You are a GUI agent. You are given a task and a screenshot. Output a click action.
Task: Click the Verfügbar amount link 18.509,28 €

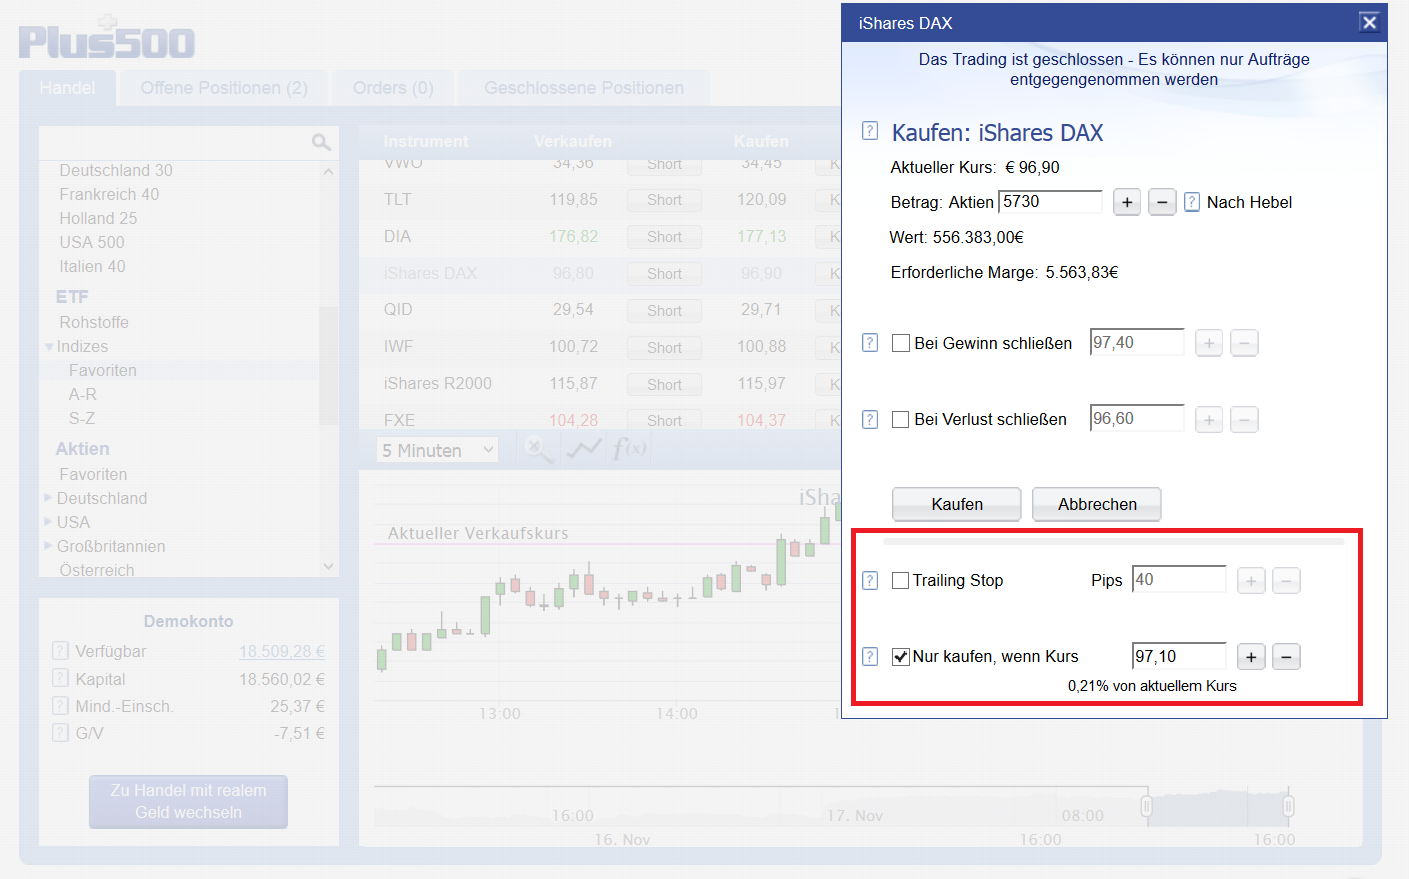pos(282,651)
